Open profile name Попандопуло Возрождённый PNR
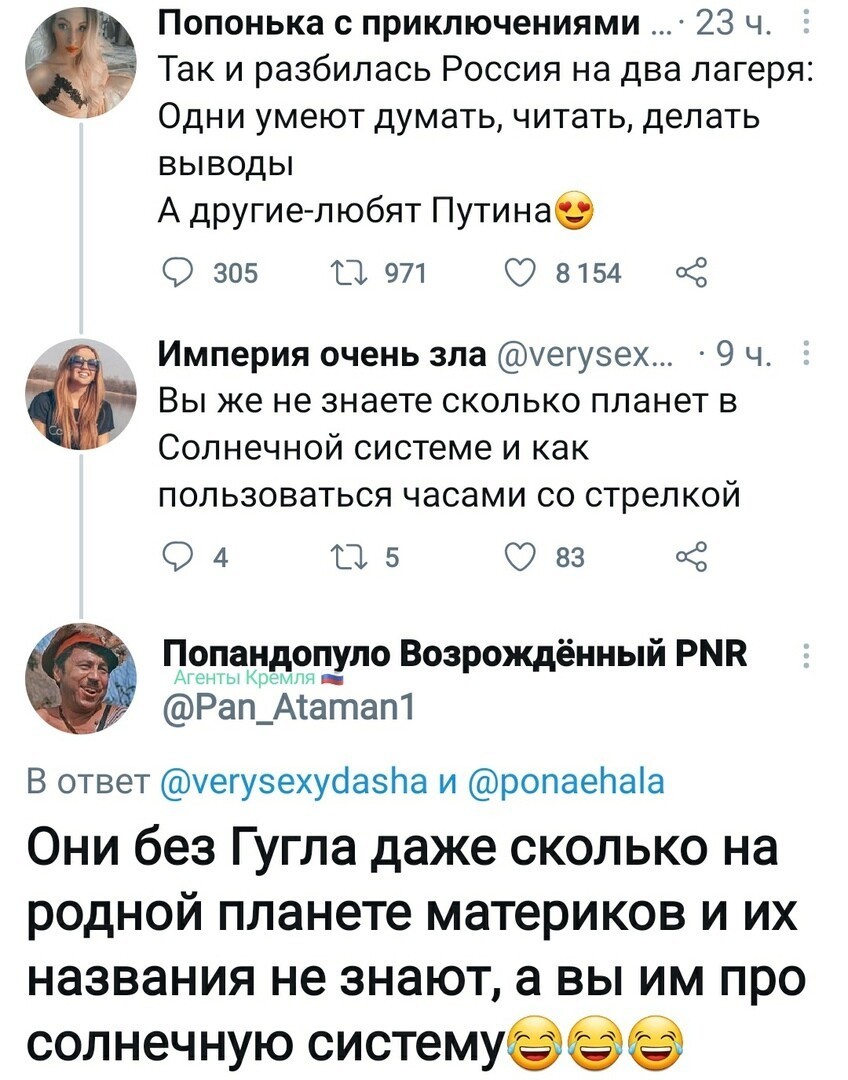848x1080 pixels. 455,654
